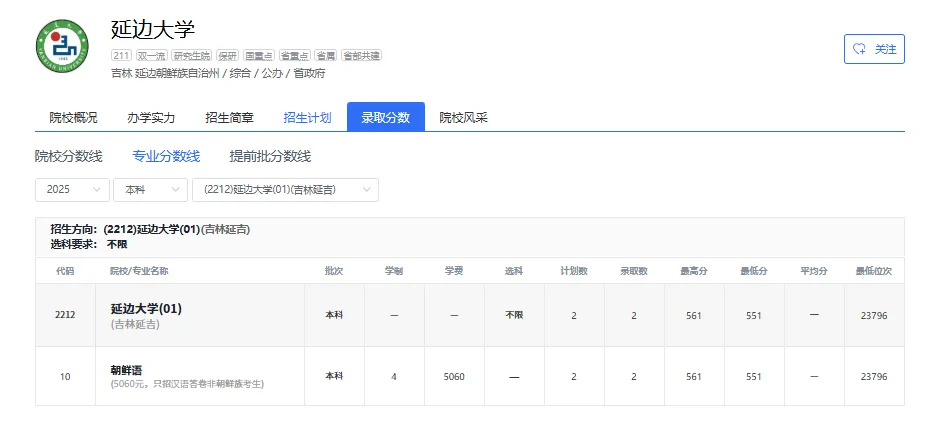Click the 批次 column header

tap(334, 271)
